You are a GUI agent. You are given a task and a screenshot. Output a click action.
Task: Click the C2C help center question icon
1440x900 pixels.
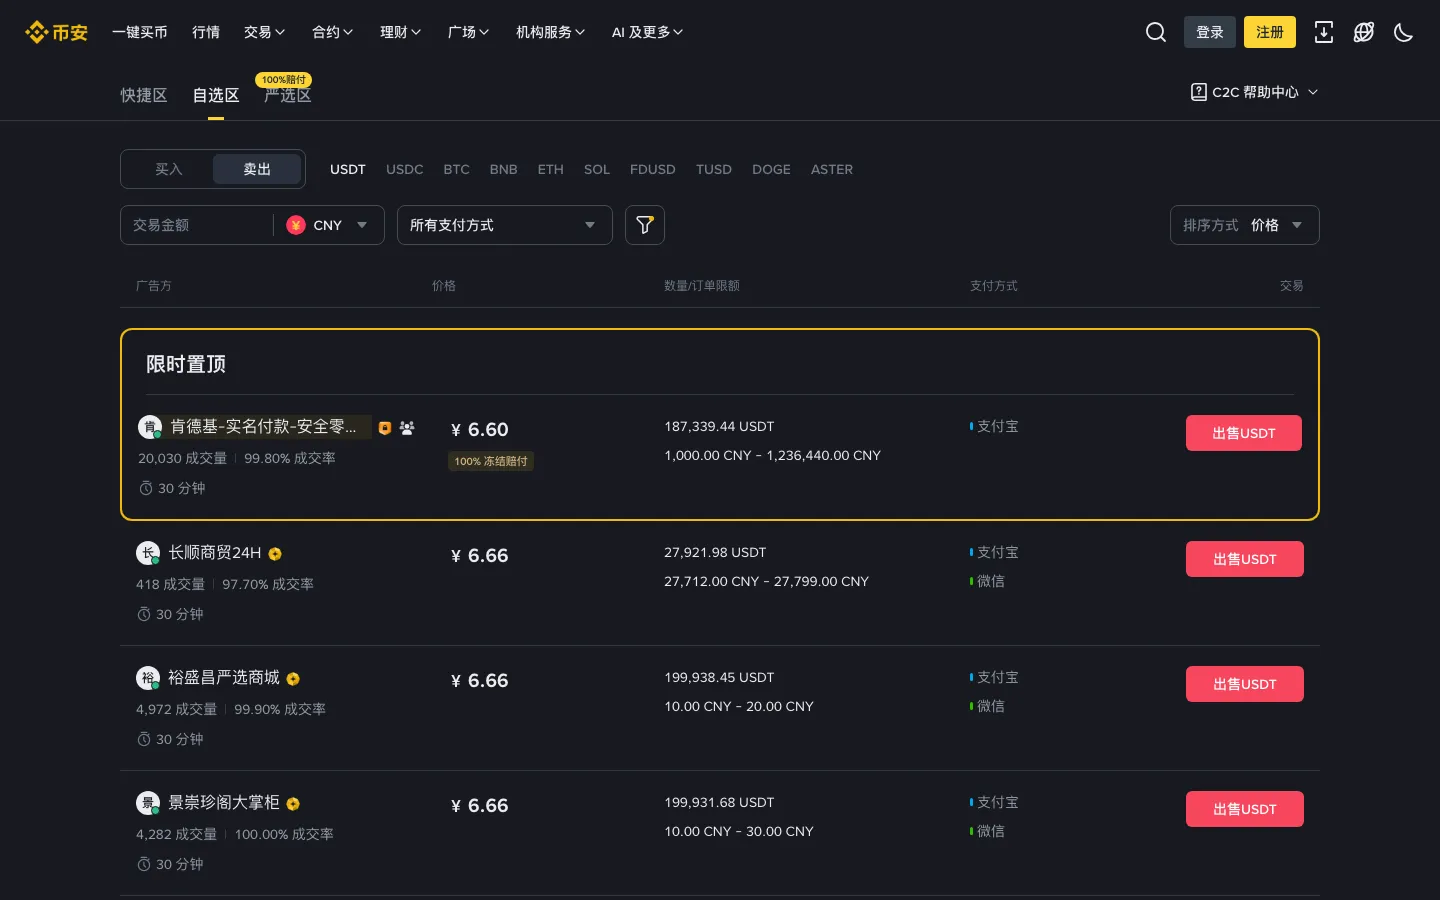[x=1199, y=92]
